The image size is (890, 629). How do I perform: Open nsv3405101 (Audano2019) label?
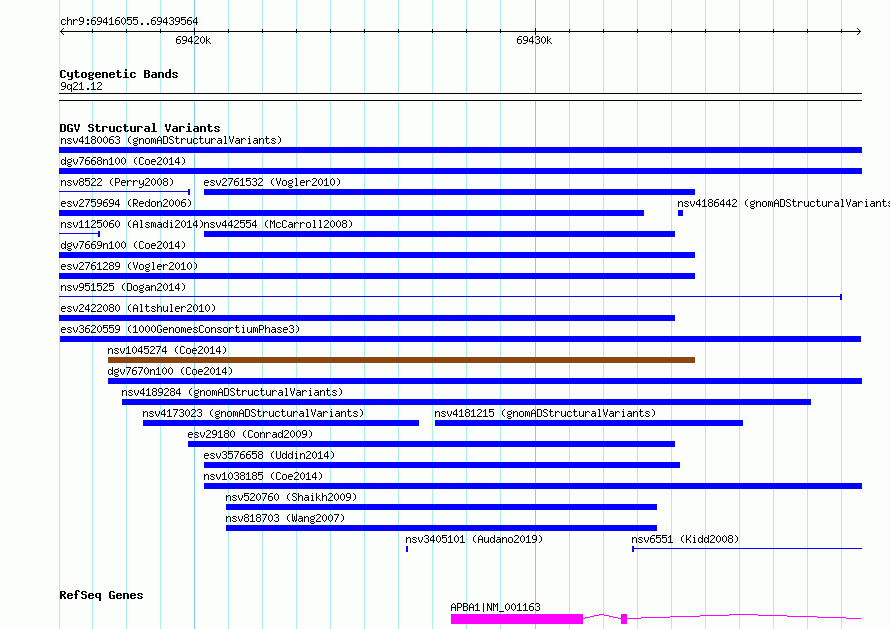tap(474, 539)
